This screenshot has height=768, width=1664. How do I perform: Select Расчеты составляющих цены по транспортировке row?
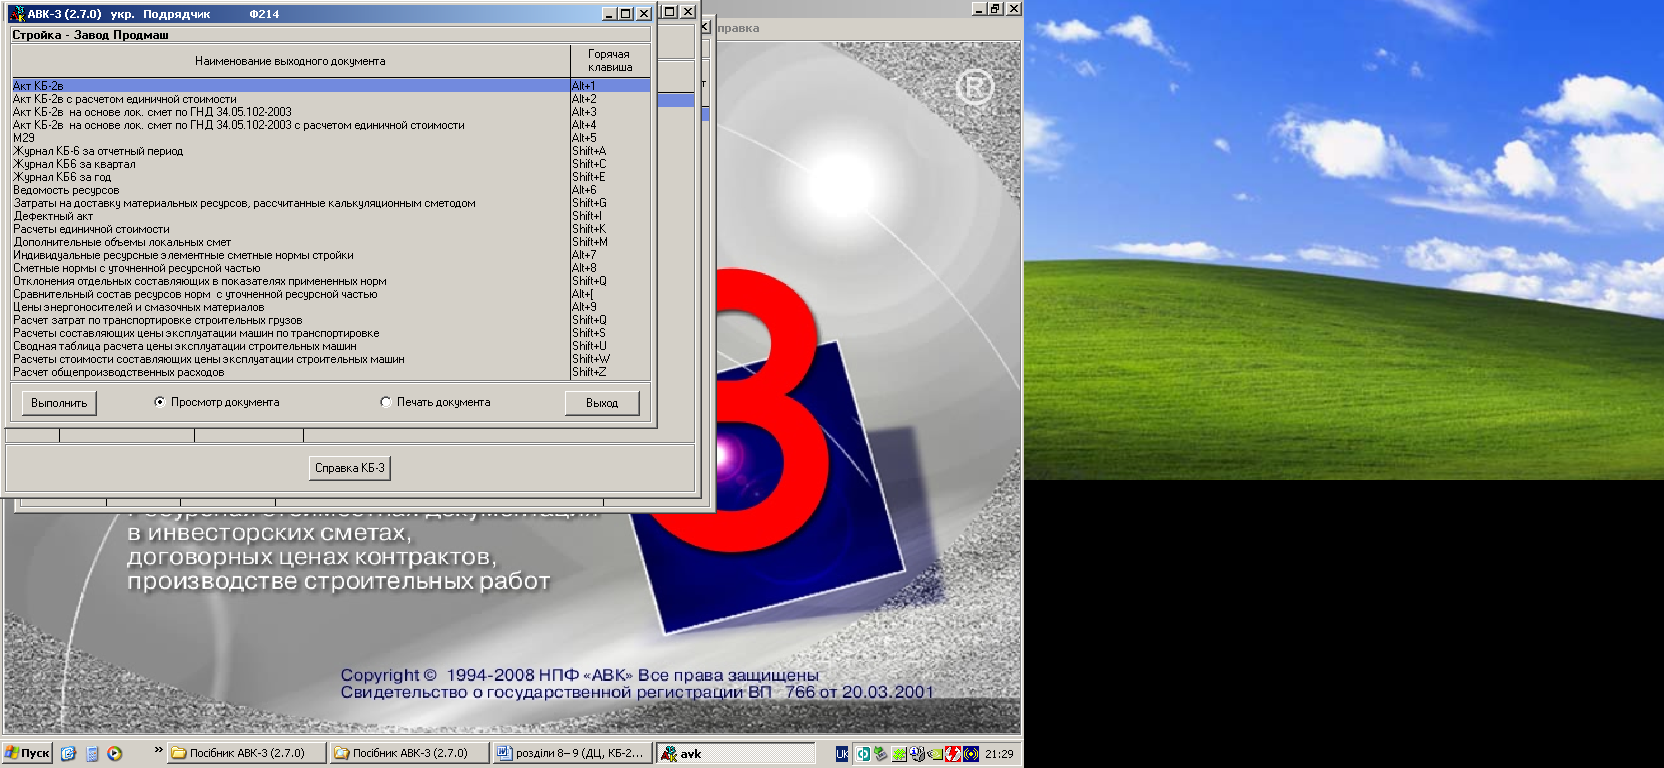tap(331, 333)
